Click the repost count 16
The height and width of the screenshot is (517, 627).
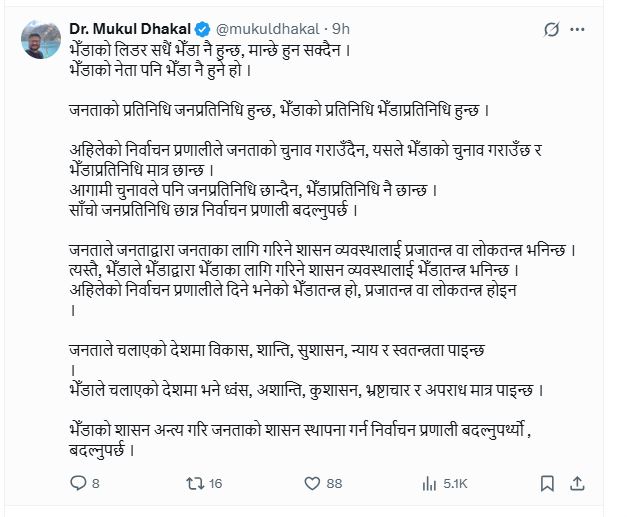pos(217,485)
